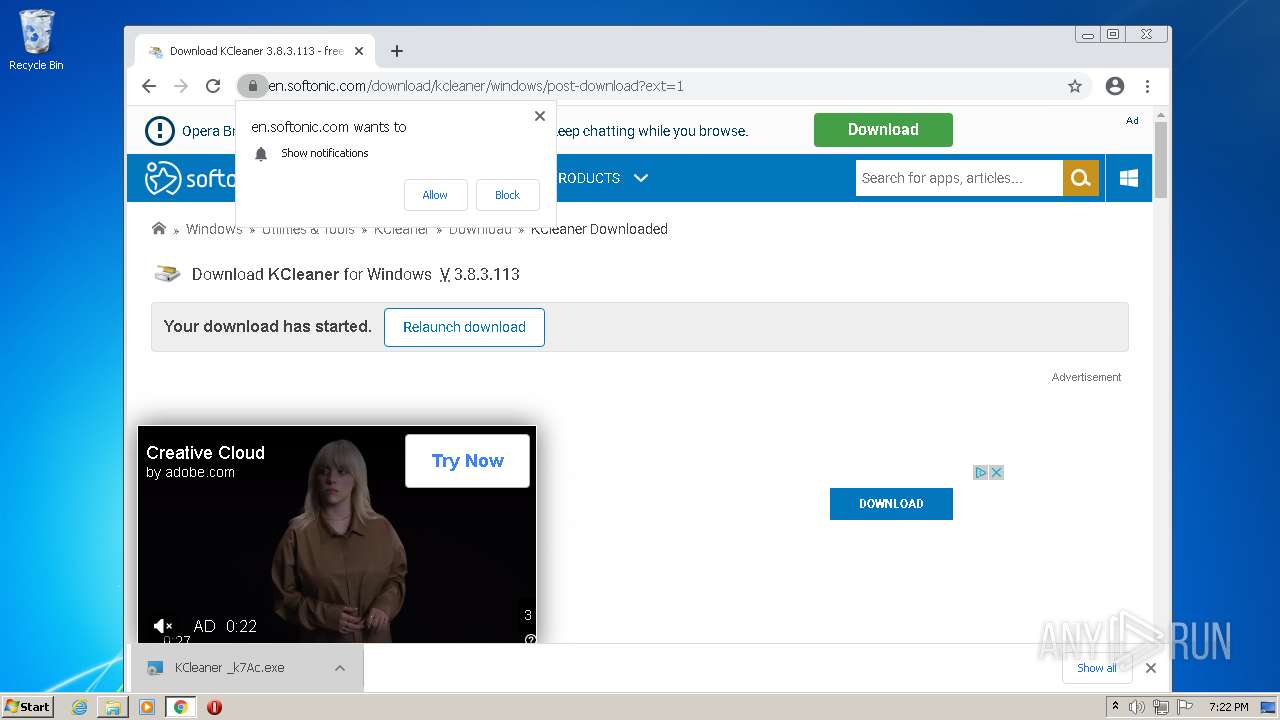The width and height of the screenshot is (1280, 720).
Task: Click the system tray volume icon
Action: click(1137, 707)
